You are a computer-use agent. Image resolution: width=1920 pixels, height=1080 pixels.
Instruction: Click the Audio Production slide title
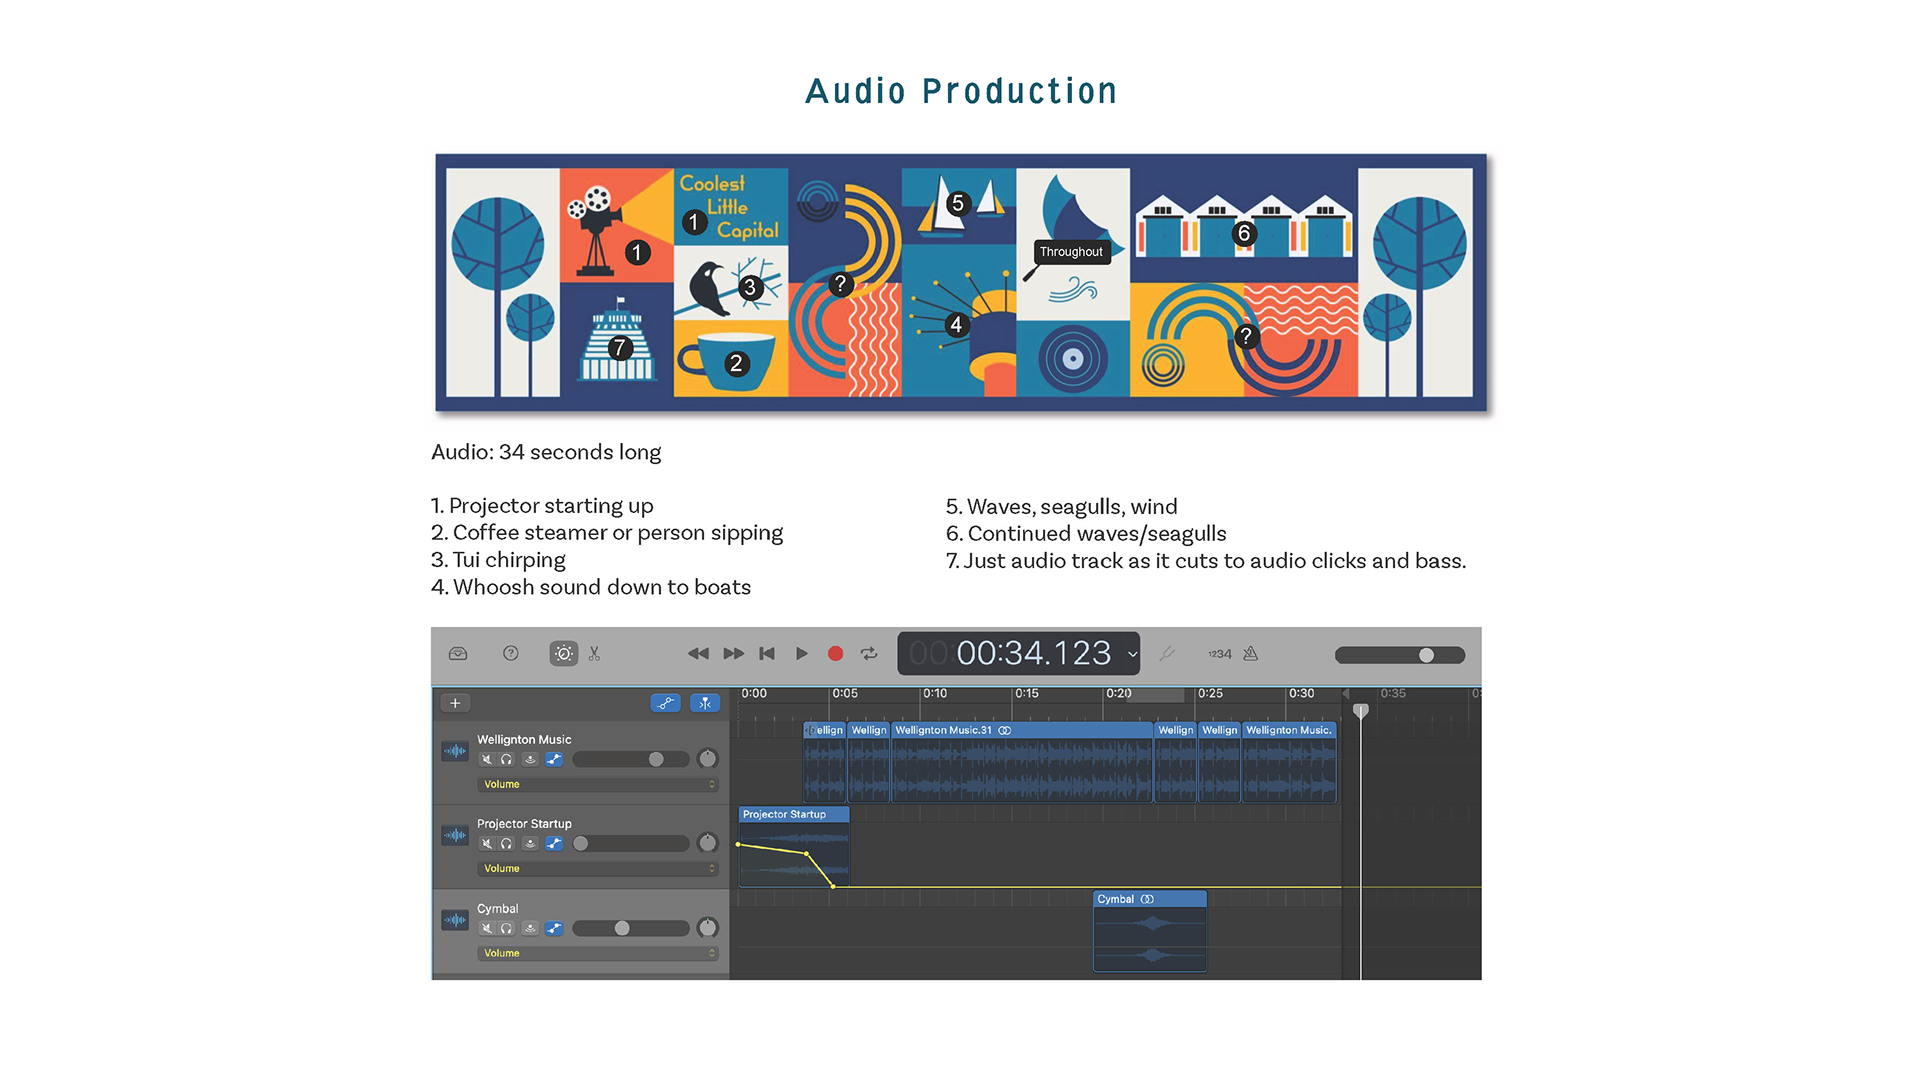(x=961, y=91)
